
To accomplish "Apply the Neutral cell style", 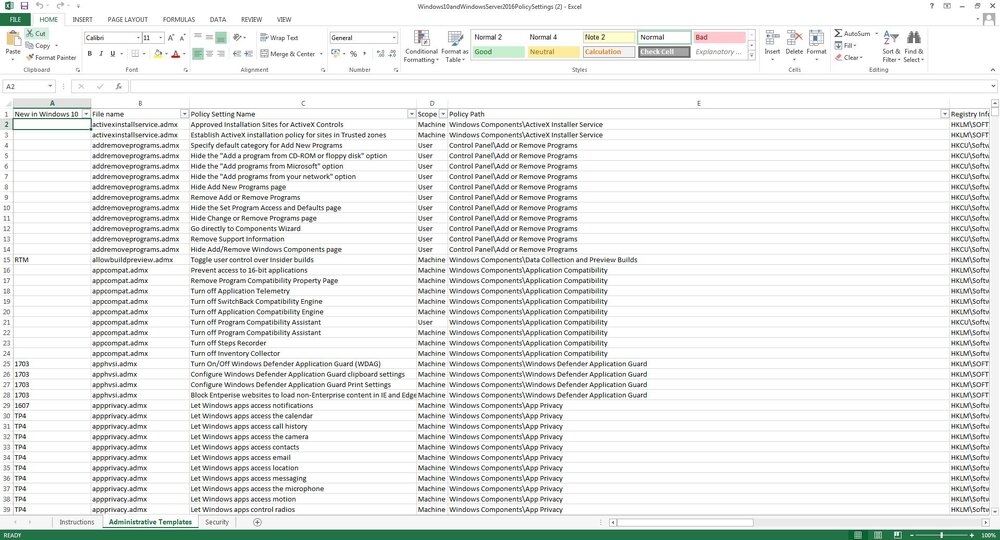I will pos(554,52).
